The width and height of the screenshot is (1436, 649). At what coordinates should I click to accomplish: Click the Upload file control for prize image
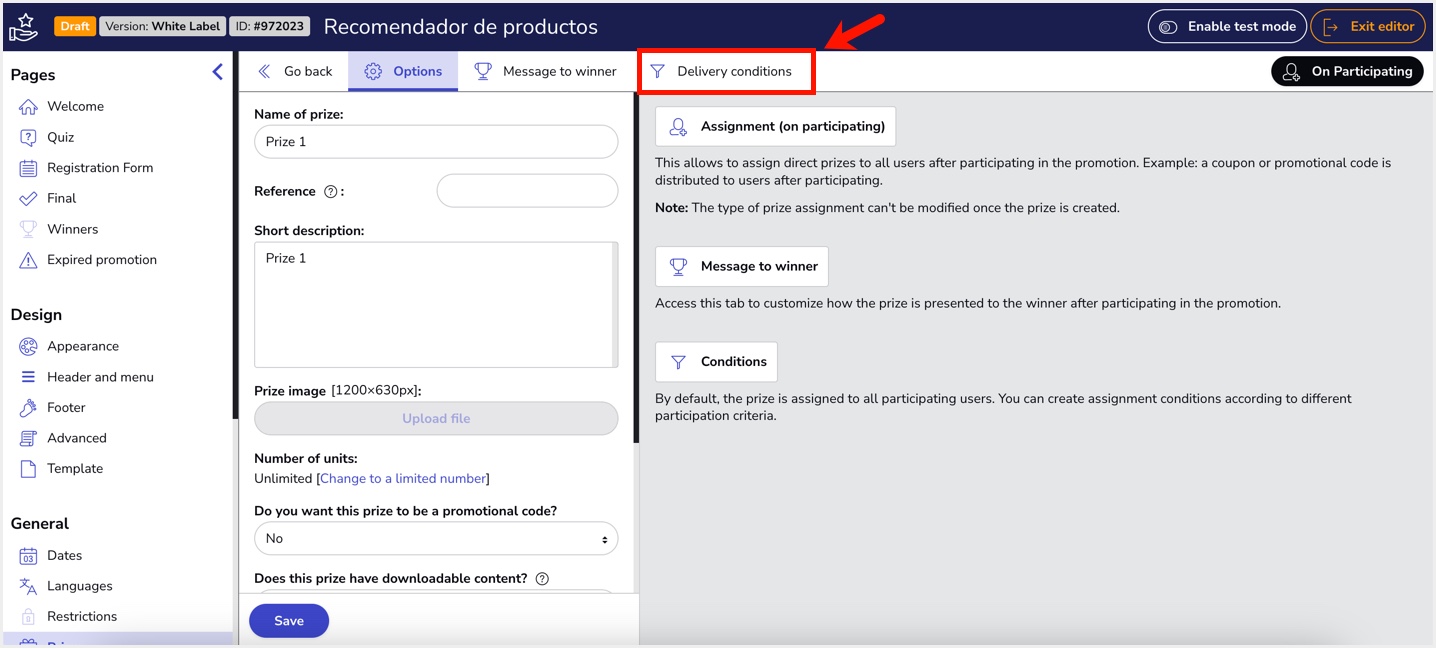pyautogui.click(x=435, y=418)
